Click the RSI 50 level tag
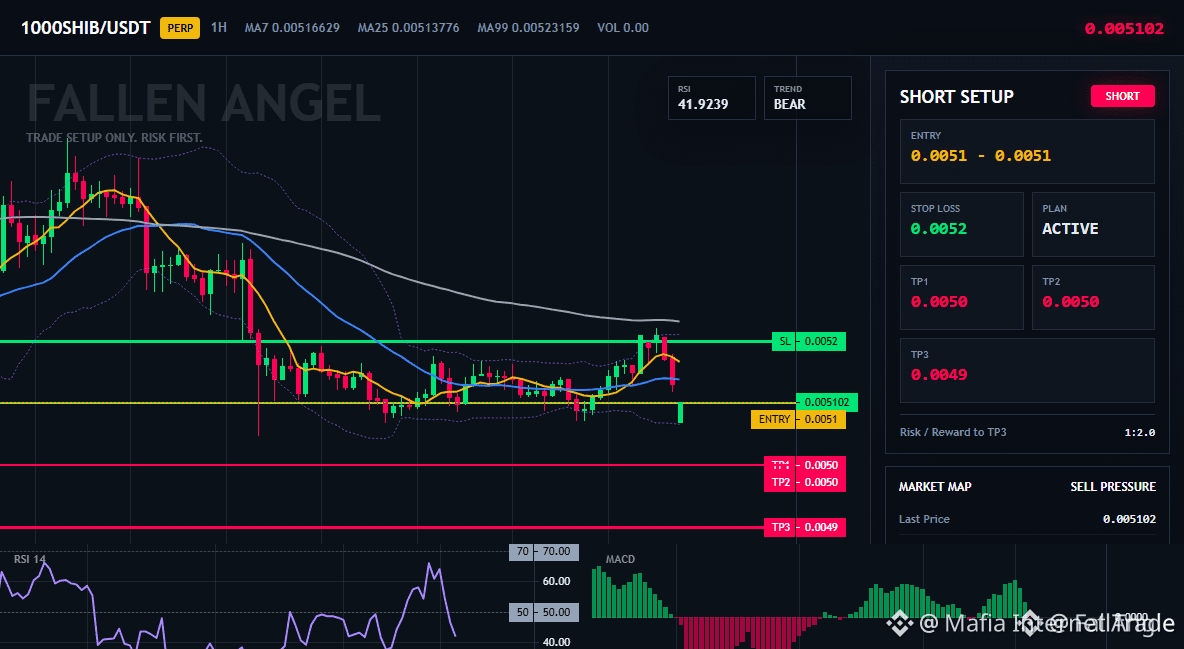Screen dimensions: 1184x649 pyautogui.click(x=544, y=612)
